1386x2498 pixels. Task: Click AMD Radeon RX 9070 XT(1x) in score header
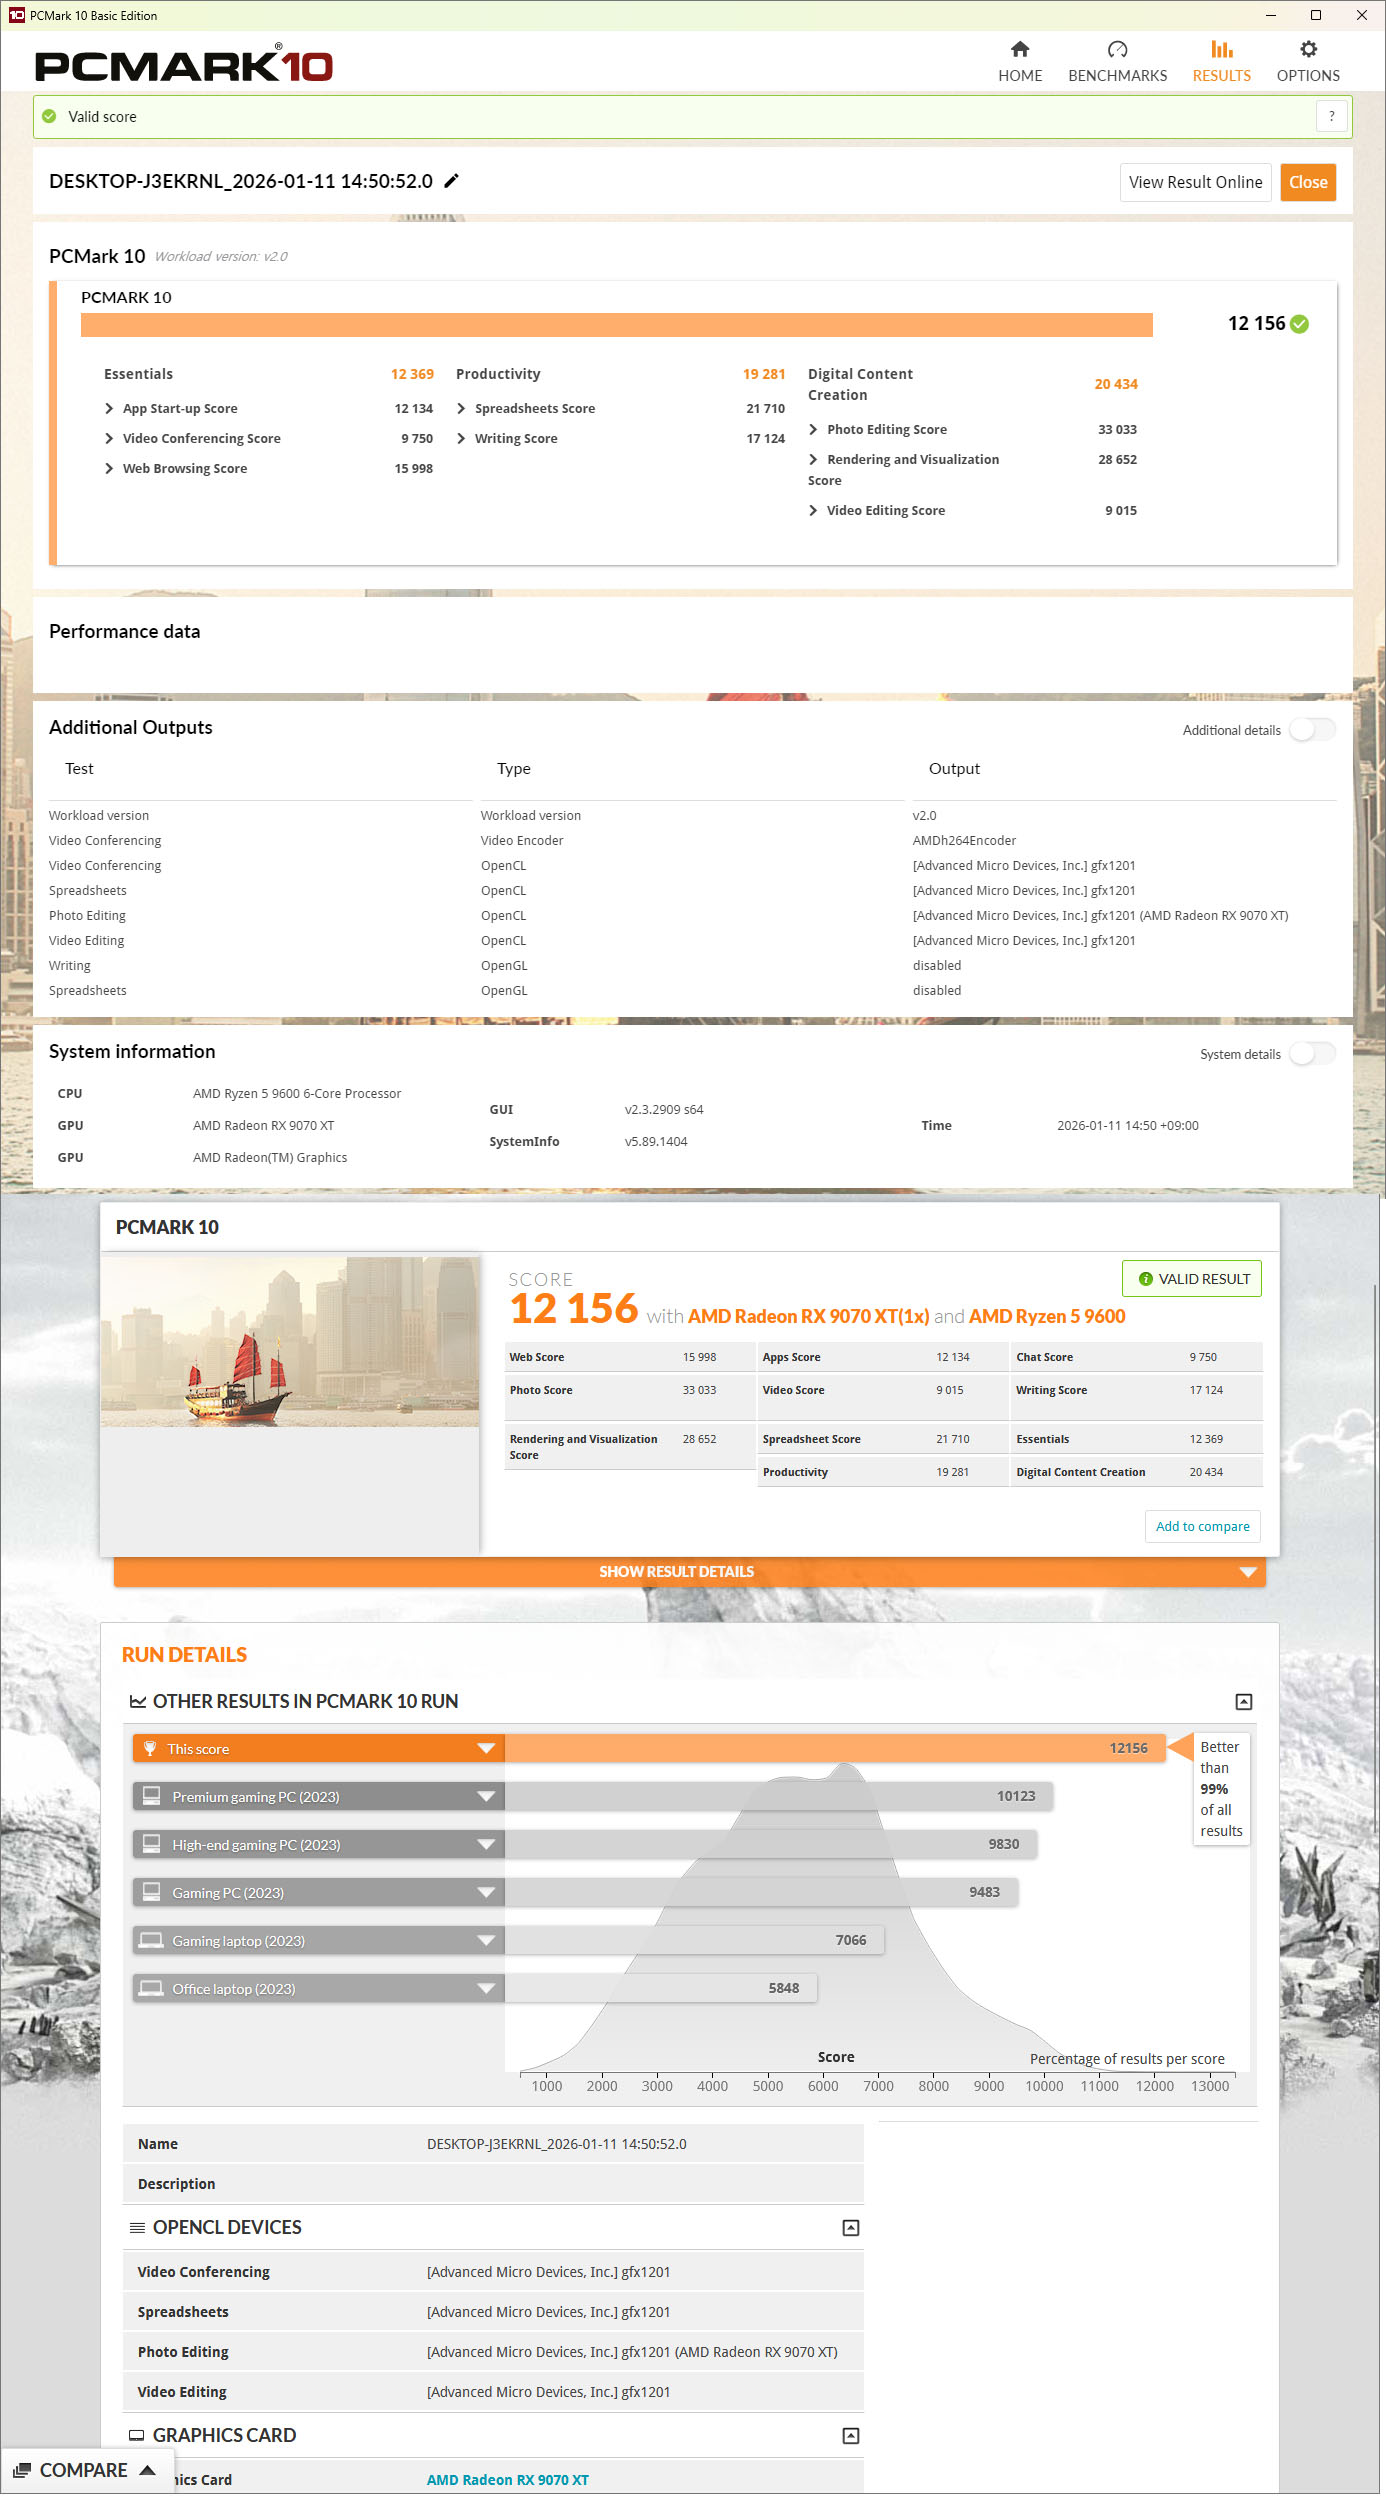808,1317
